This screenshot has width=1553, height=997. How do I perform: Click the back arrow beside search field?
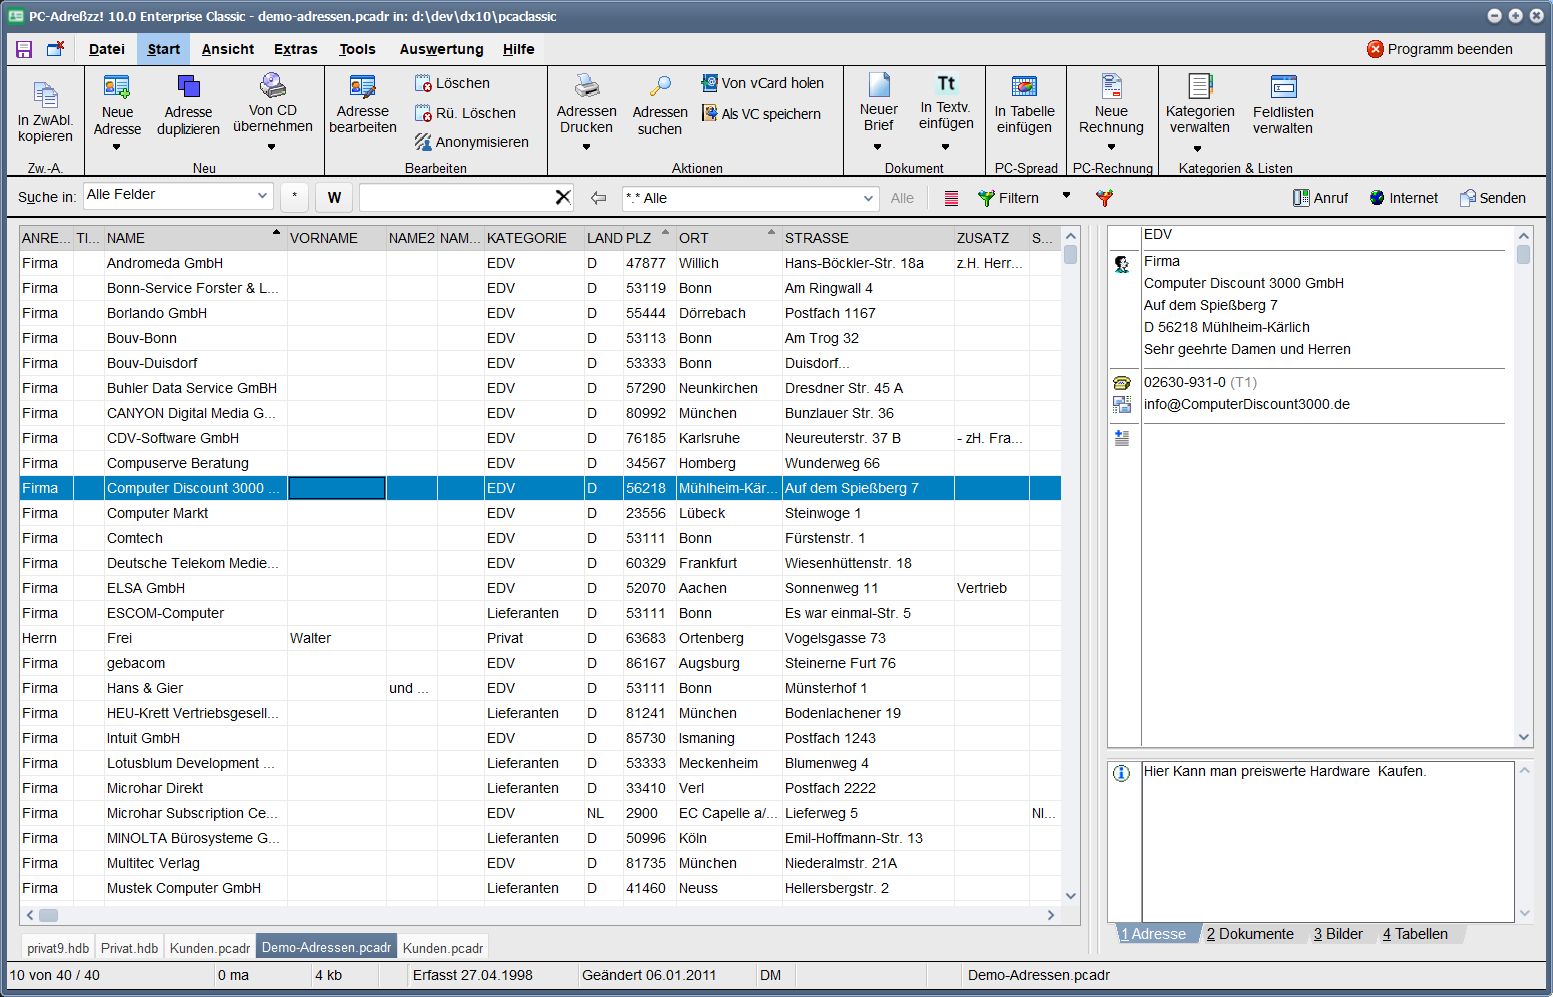pyautogui.click(x=598, y=198)
